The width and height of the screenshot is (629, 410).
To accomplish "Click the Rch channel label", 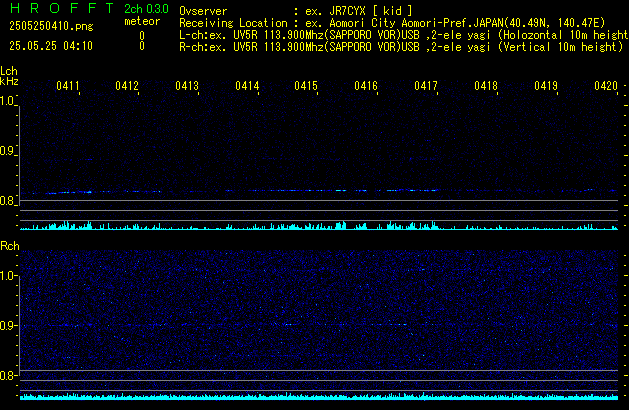I will (10, 246).
